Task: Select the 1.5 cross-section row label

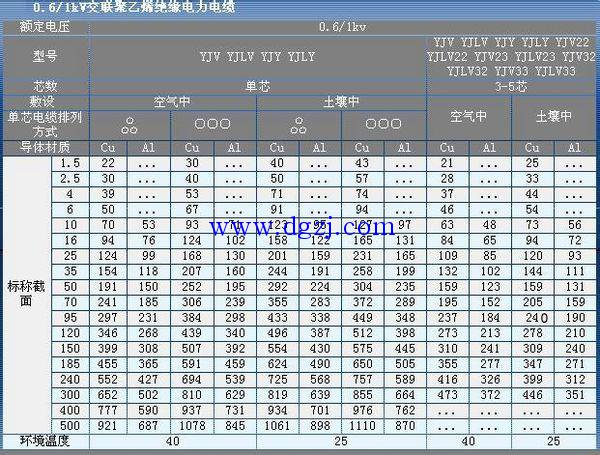Action: point(70,163)
